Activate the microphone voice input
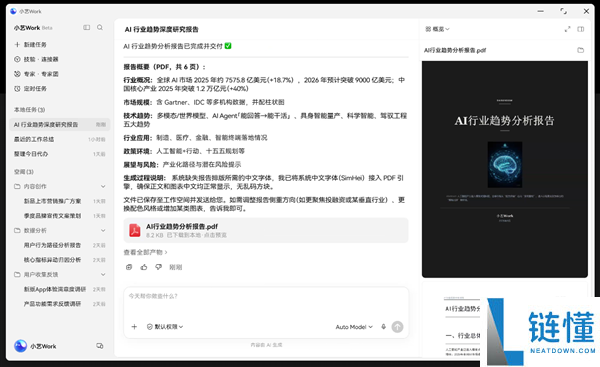This screenshot has height=367, width=600. click(x=383, y=327)
